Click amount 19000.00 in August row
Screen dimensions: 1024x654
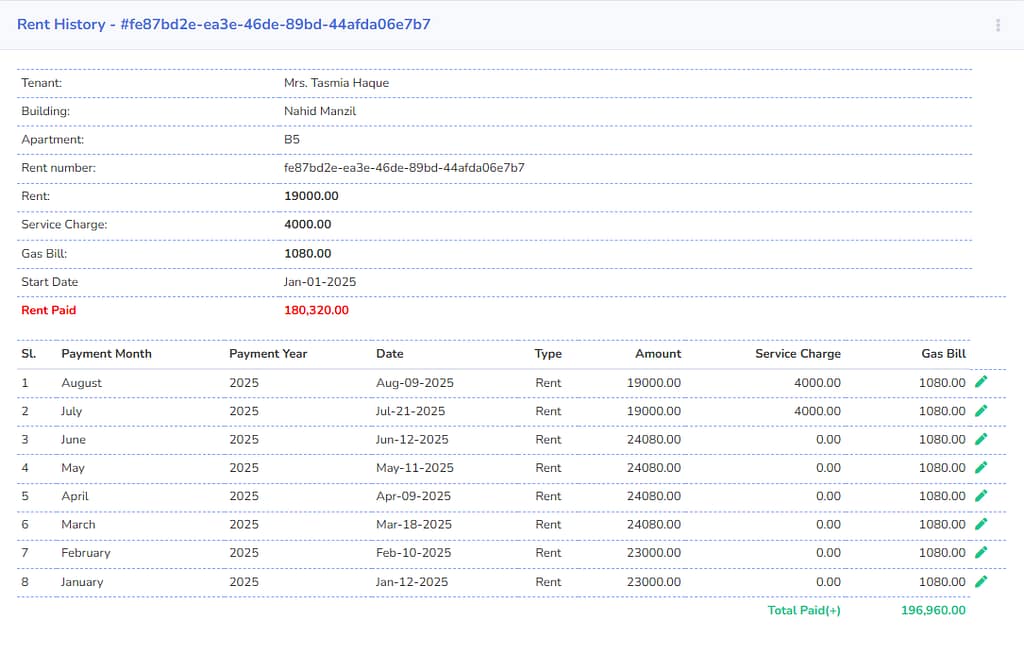click(x=654, y=383)
